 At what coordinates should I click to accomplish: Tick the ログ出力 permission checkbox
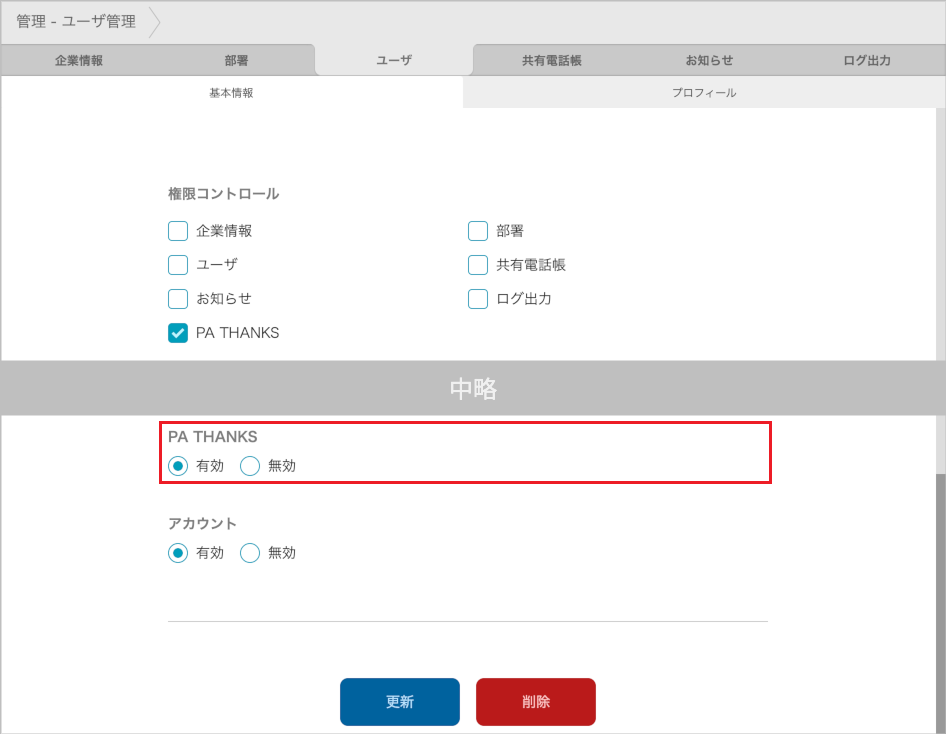pos(478,299)
